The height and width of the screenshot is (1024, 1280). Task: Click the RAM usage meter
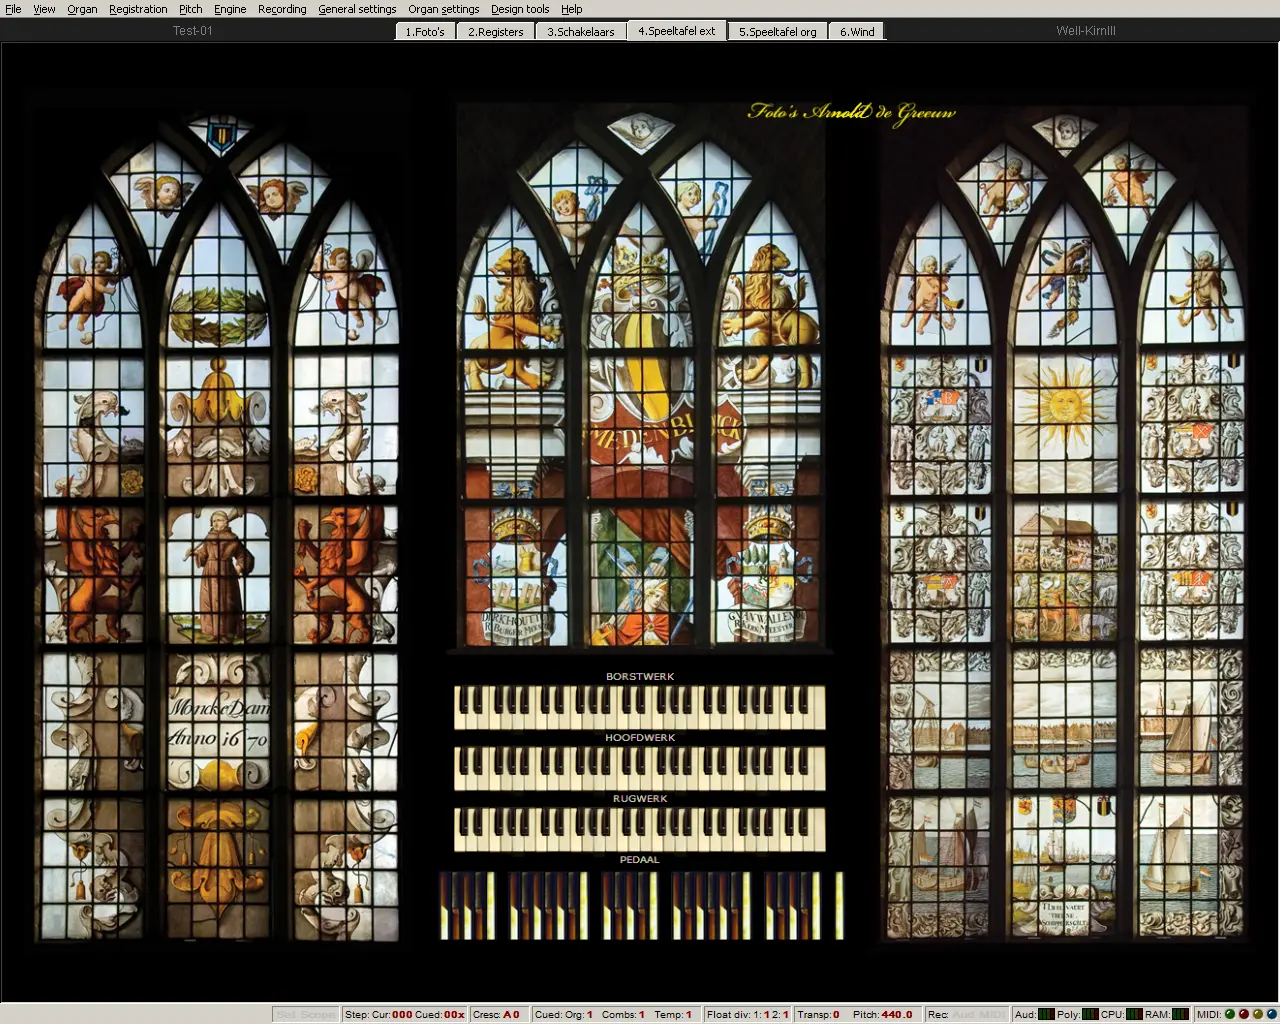[1180, 1014]
